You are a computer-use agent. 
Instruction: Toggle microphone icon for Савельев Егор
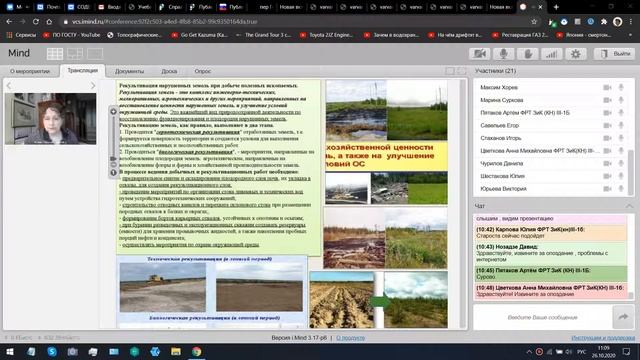[621, 125]
